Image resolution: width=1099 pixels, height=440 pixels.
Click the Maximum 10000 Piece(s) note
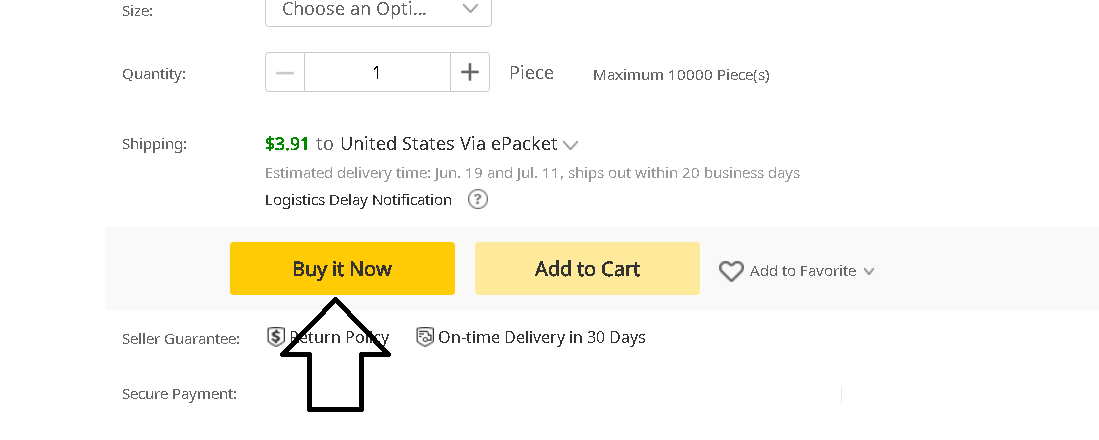(x=681, y=75)
